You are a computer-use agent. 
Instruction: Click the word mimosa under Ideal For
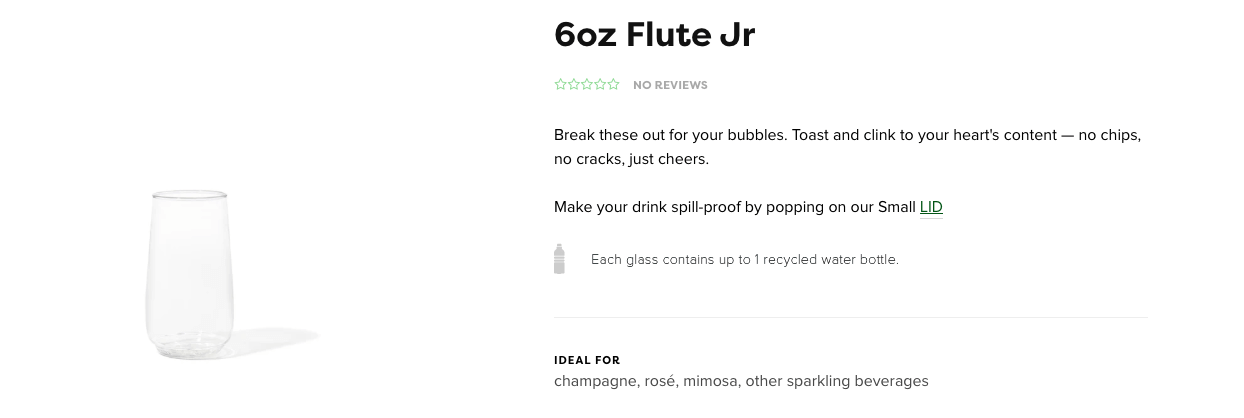[710, 381]
